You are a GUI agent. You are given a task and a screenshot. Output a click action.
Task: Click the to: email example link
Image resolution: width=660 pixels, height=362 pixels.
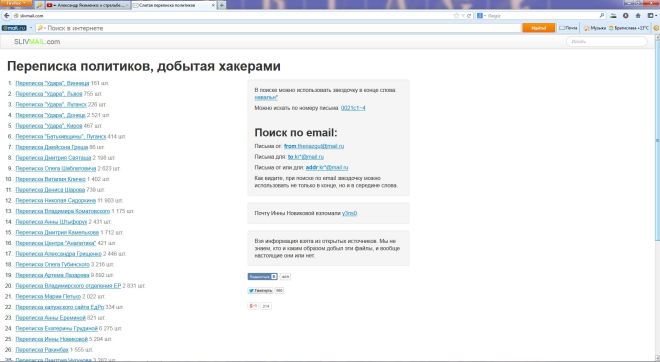(306, 157)
